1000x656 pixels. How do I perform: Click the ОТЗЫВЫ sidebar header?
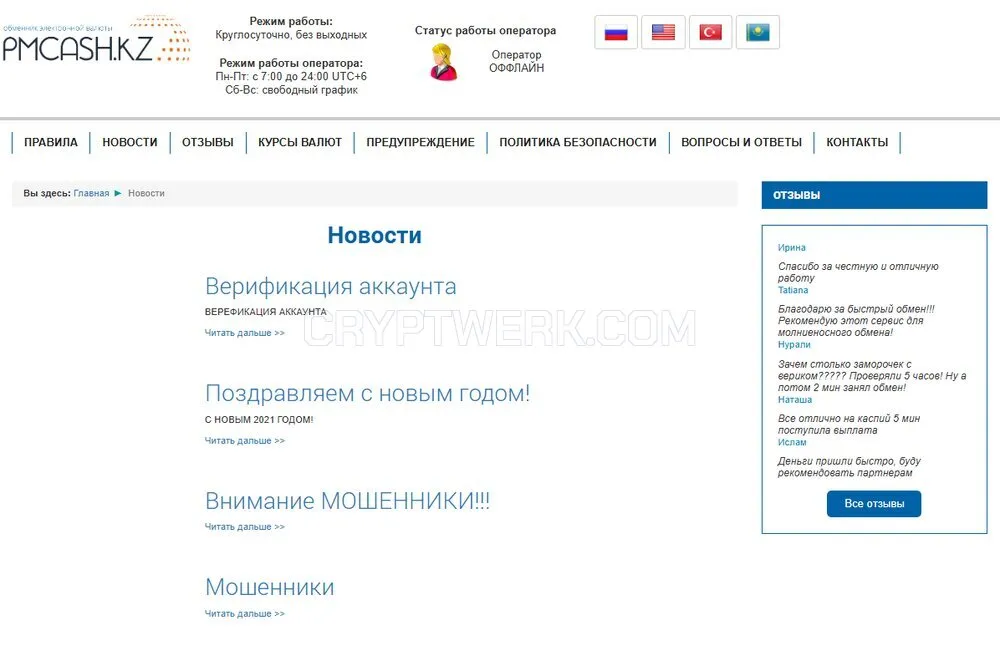[x=874, y=195]
